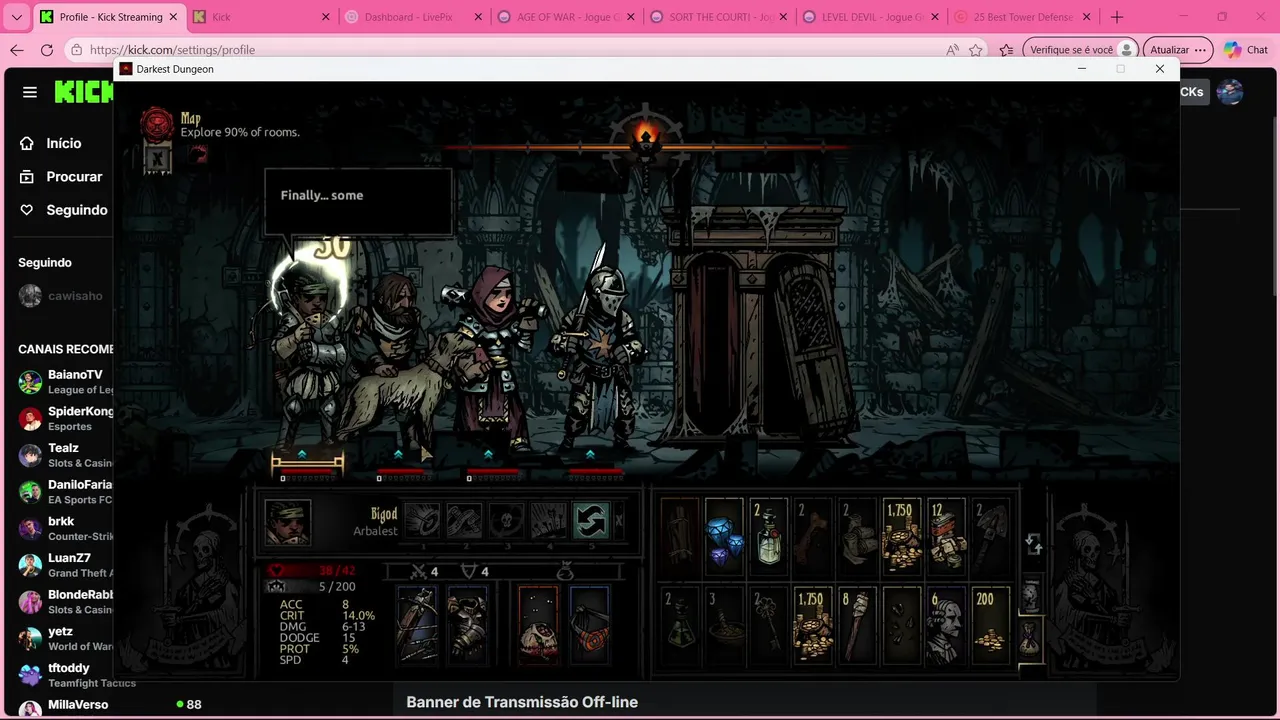Image resolution: width=1280 pixels, height=720 pixels.
Task: Select the blue gems in inventory
Action: coord(725,536)
